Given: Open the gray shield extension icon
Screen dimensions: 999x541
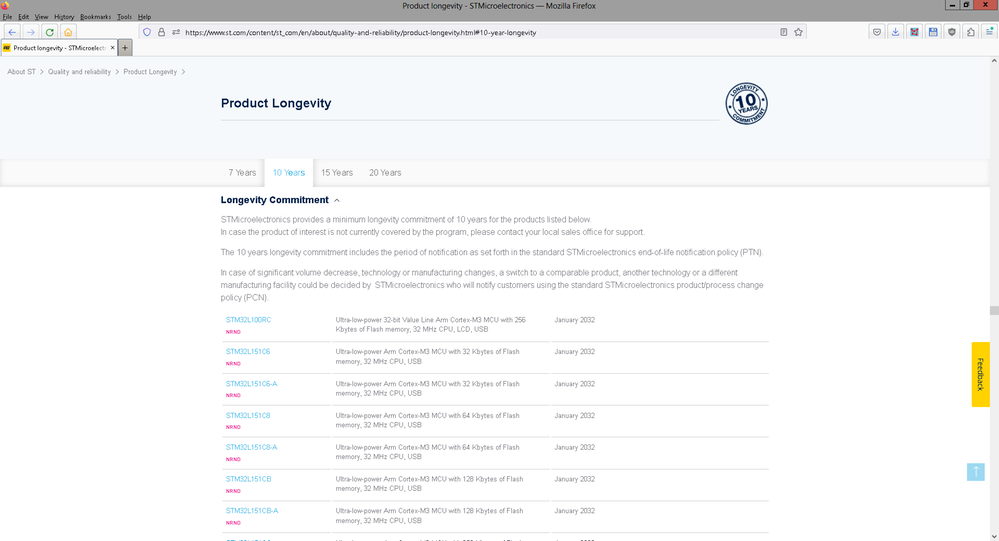Looking at the screenshot, I should tap(952, 32).
